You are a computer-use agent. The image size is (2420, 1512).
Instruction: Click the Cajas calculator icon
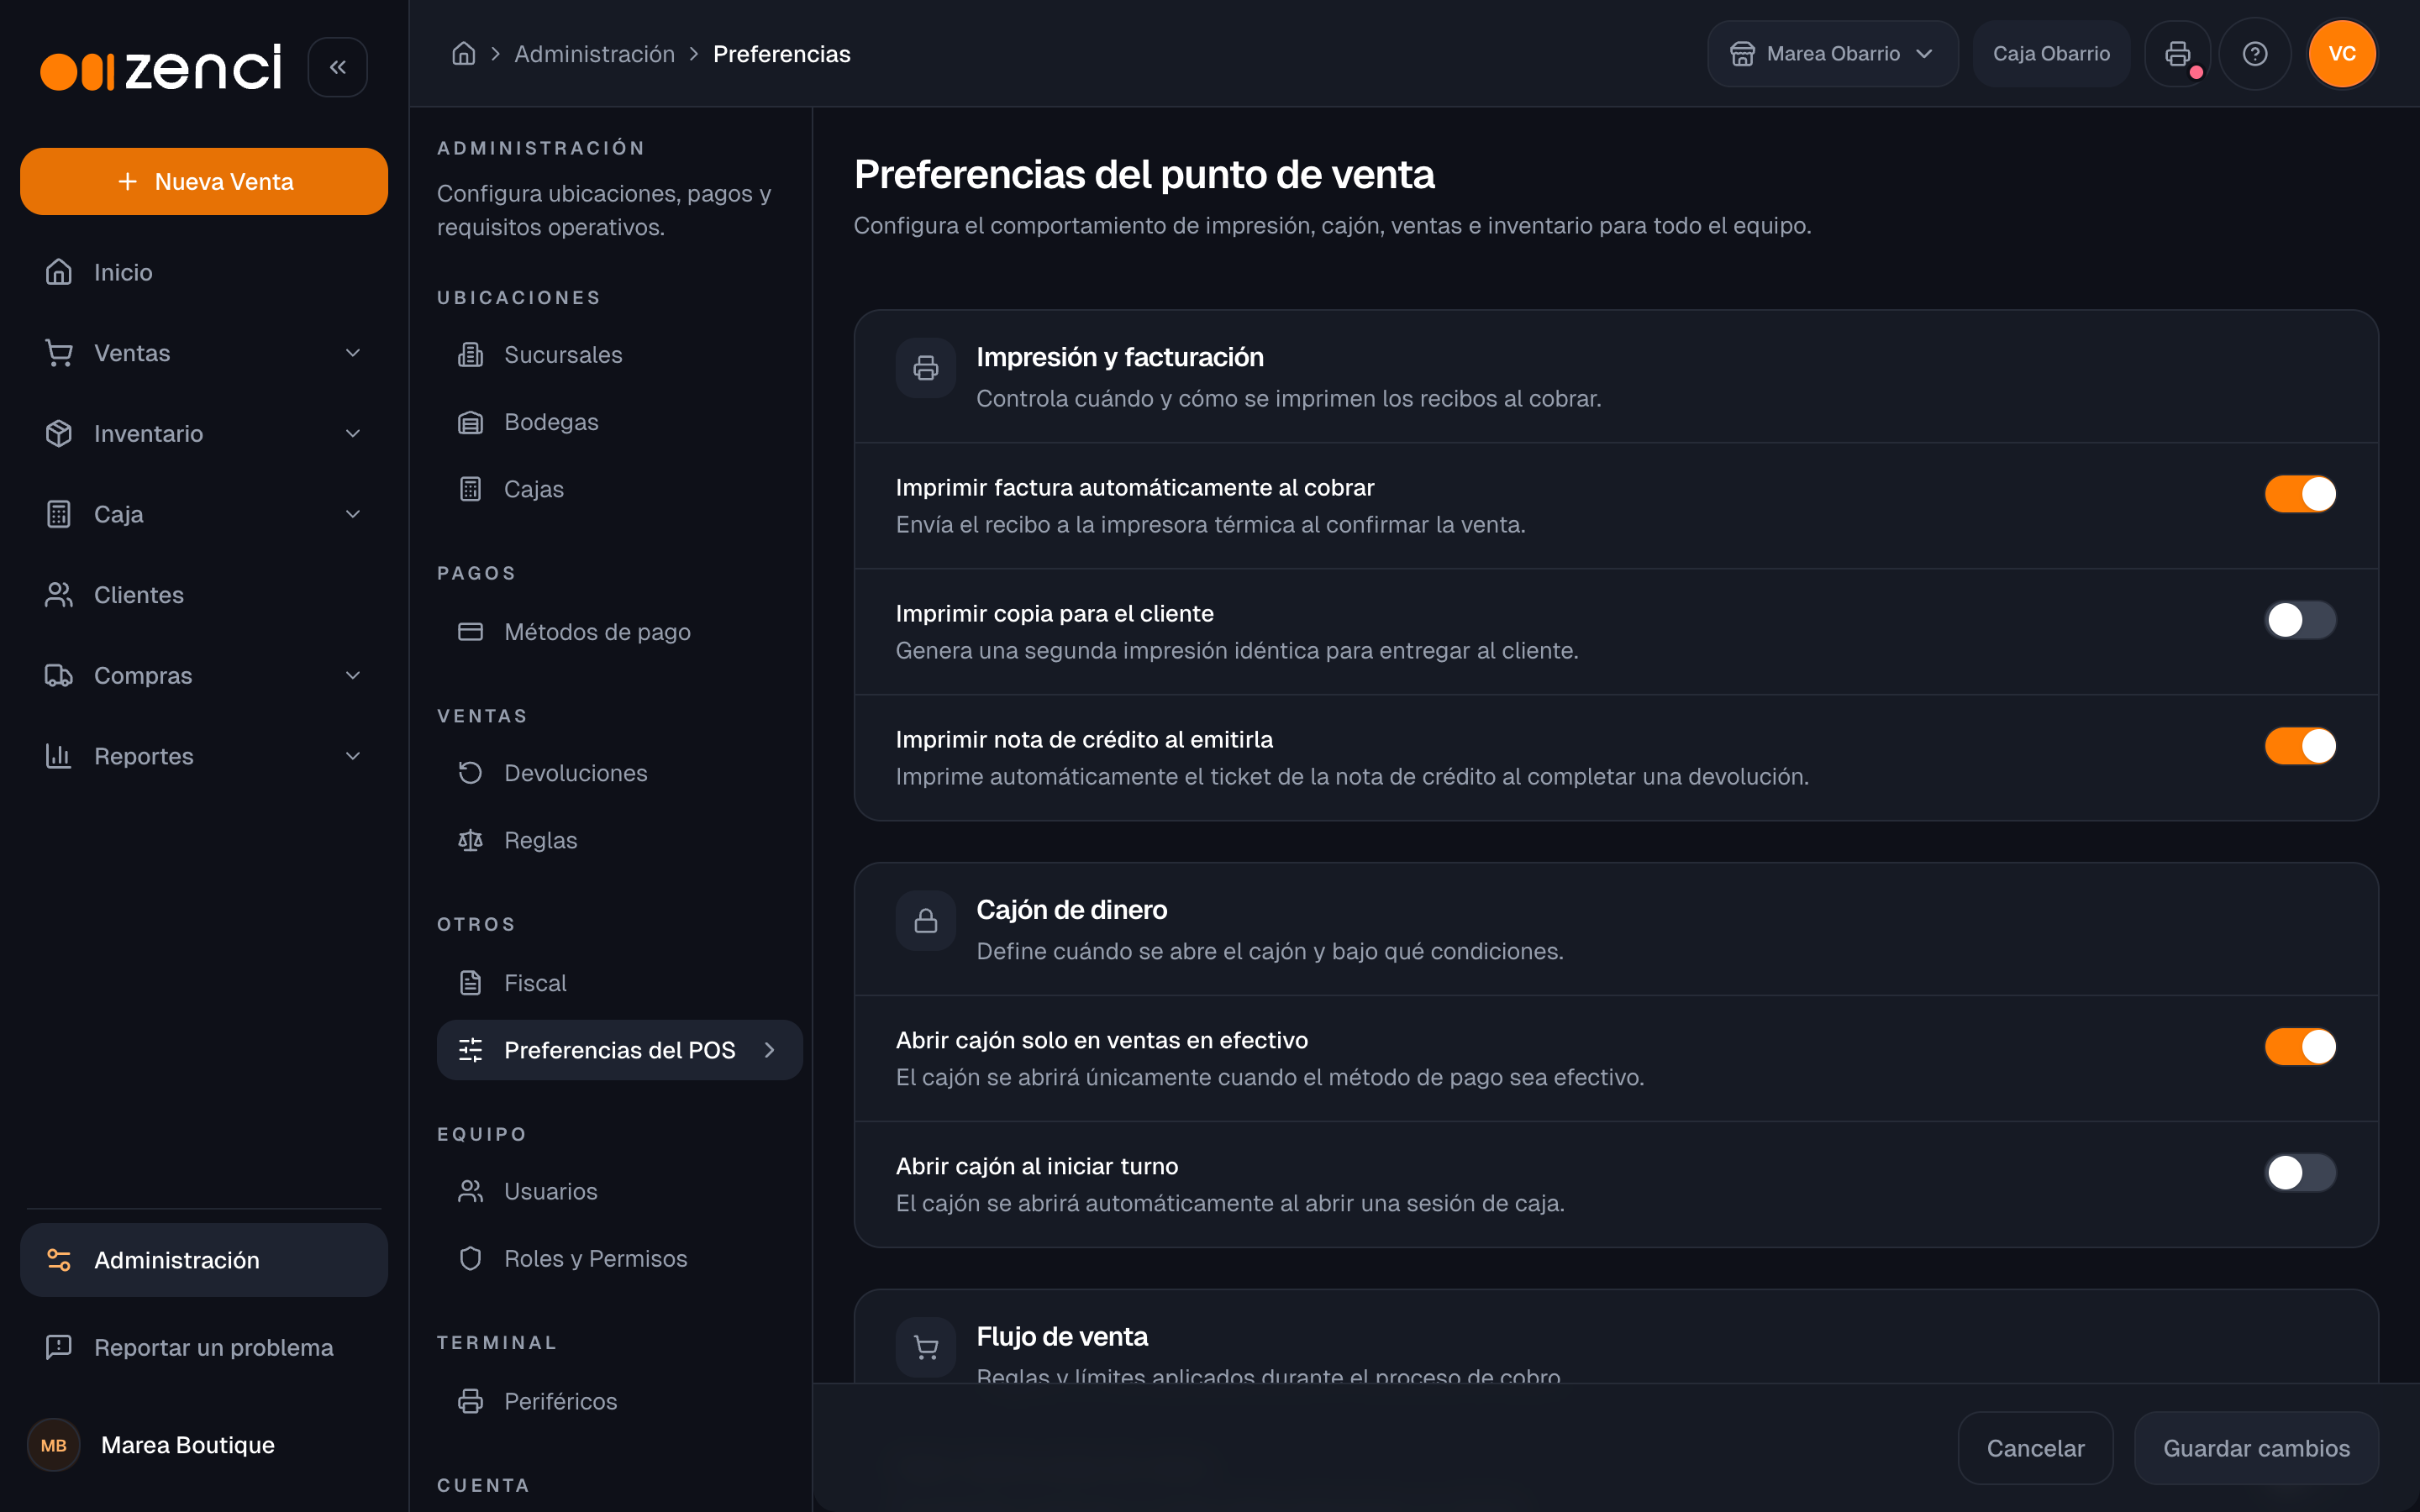pos(470,489)
